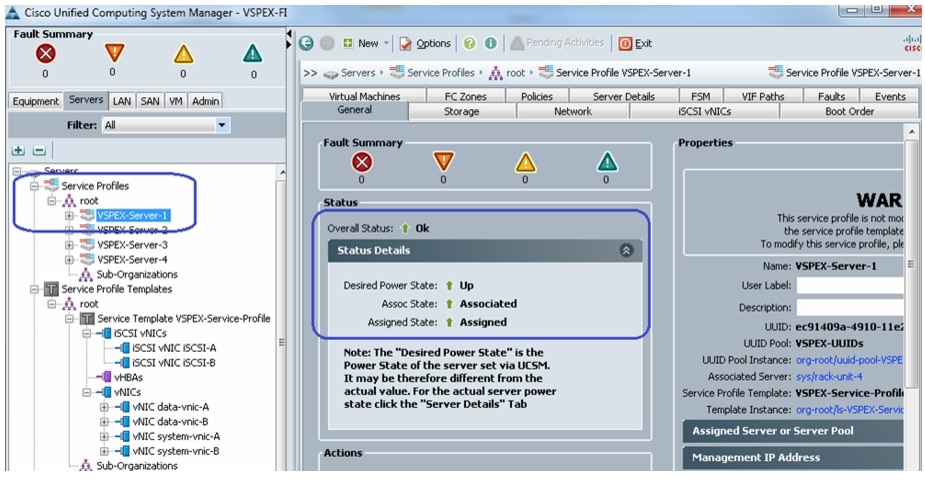925x483 pixels.
Task: Switch to the Equipment tab
Action: coord(35,101)
